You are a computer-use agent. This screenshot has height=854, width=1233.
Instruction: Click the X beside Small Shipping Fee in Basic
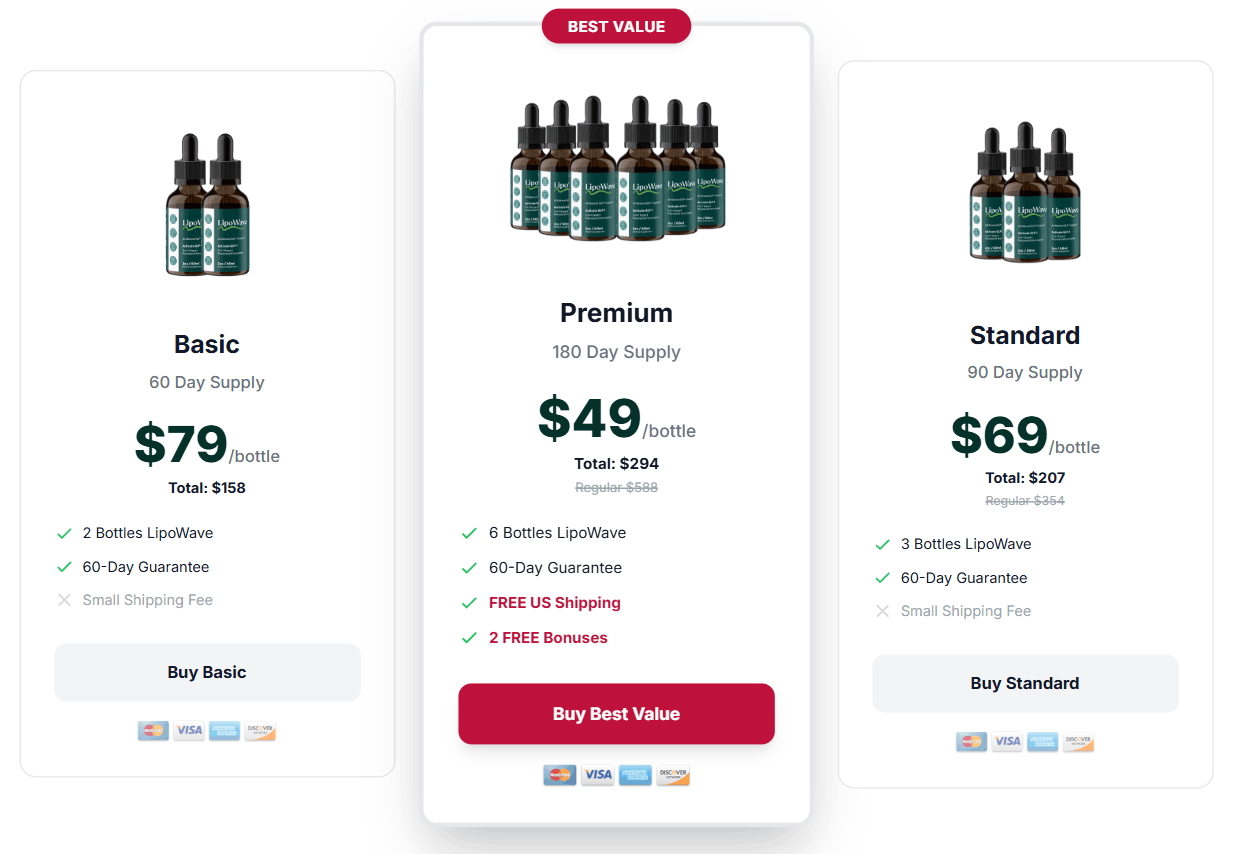coord(64,599)
